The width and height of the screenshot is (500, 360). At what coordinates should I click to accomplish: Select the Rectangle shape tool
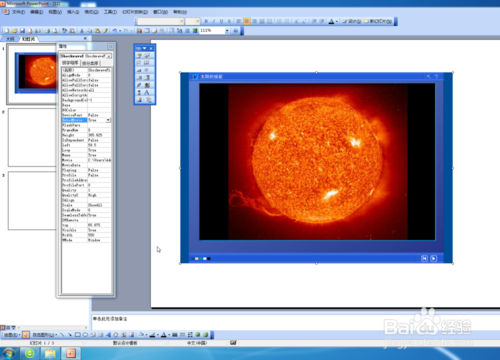(x=78, y=334)
